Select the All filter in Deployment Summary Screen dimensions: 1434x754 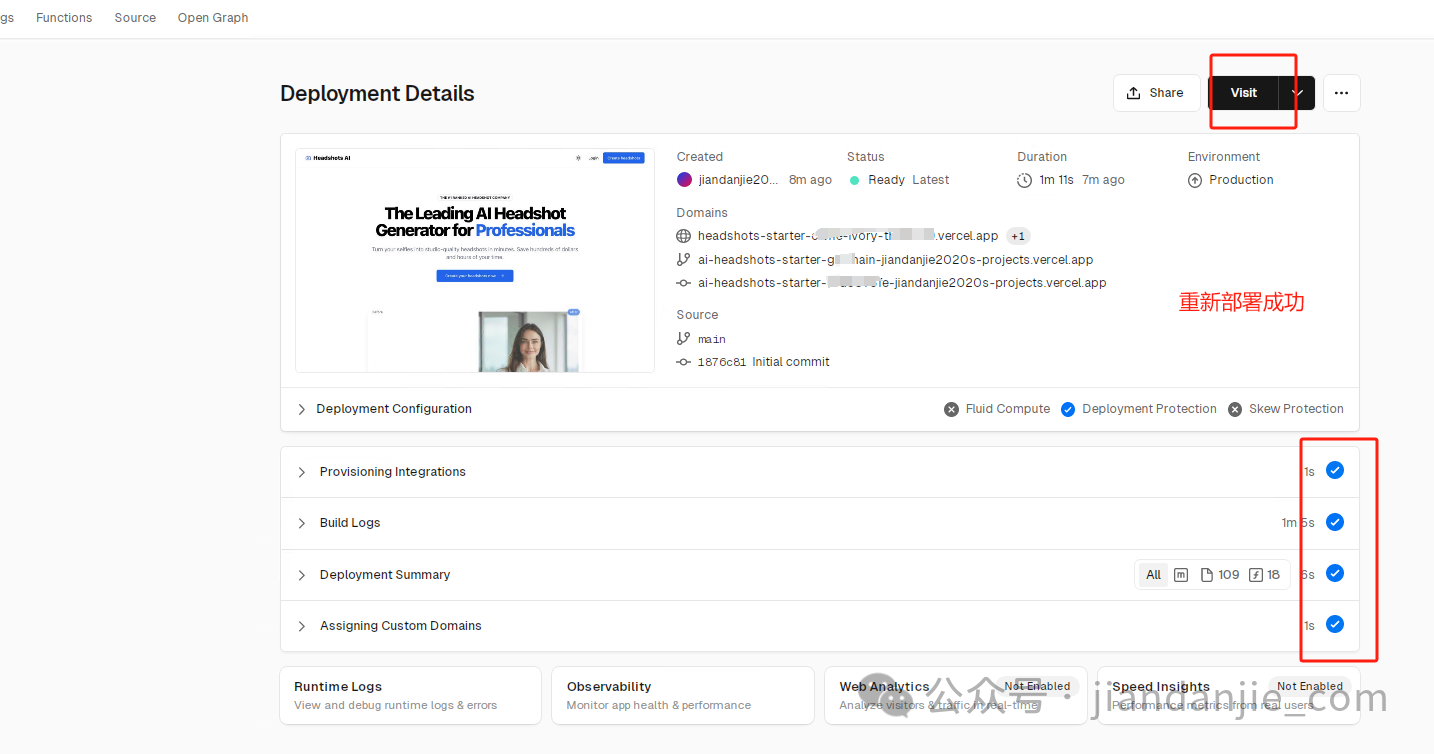click(x=1153, y=575)
